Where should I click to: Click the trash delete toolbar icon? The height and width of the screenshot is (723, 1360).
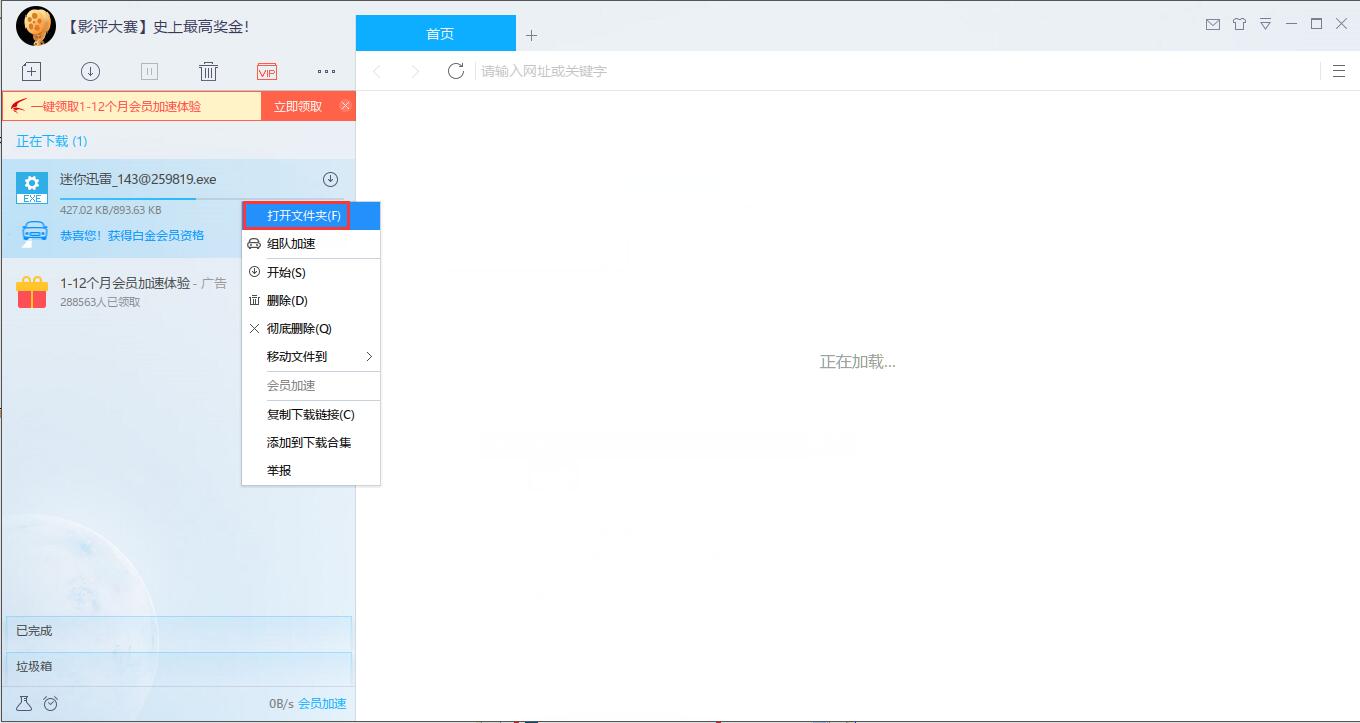pos(208,71)
